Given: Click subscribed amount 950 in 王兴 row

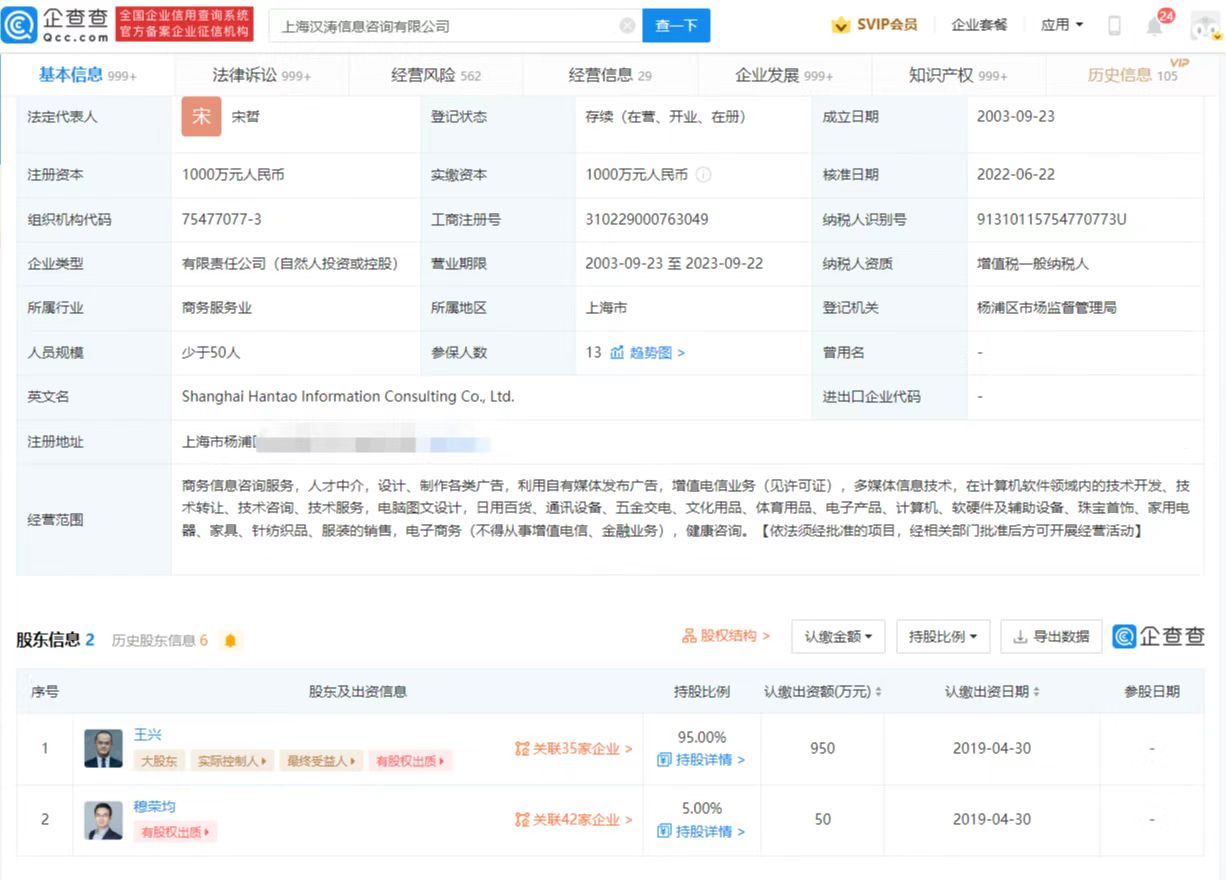Looking at the screenshot, I should 822,748.
